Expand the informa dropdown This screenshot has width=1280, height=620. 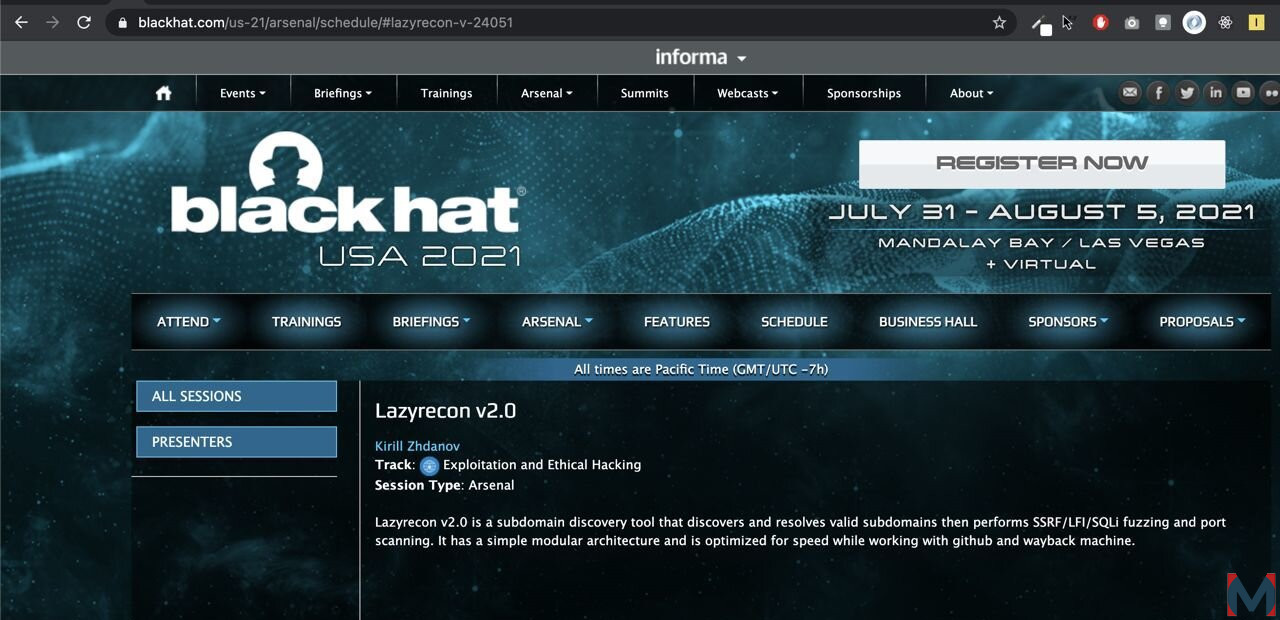click(700, 57)
